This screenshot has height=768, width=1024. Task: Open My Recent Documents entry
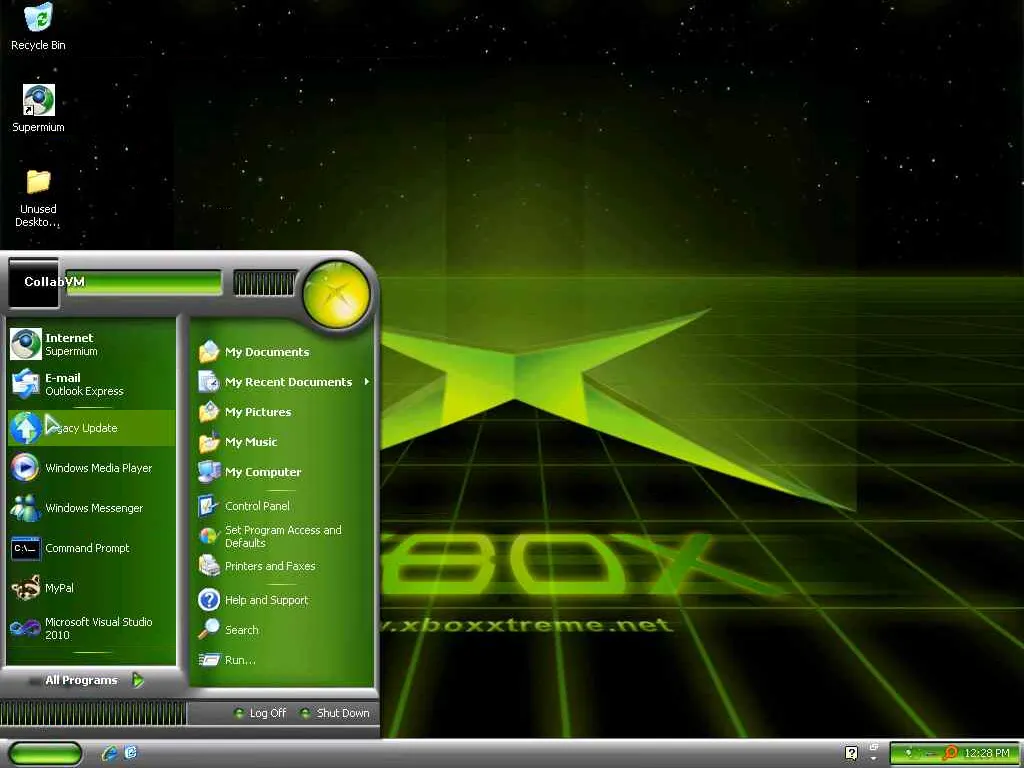(x=283, y=382)
